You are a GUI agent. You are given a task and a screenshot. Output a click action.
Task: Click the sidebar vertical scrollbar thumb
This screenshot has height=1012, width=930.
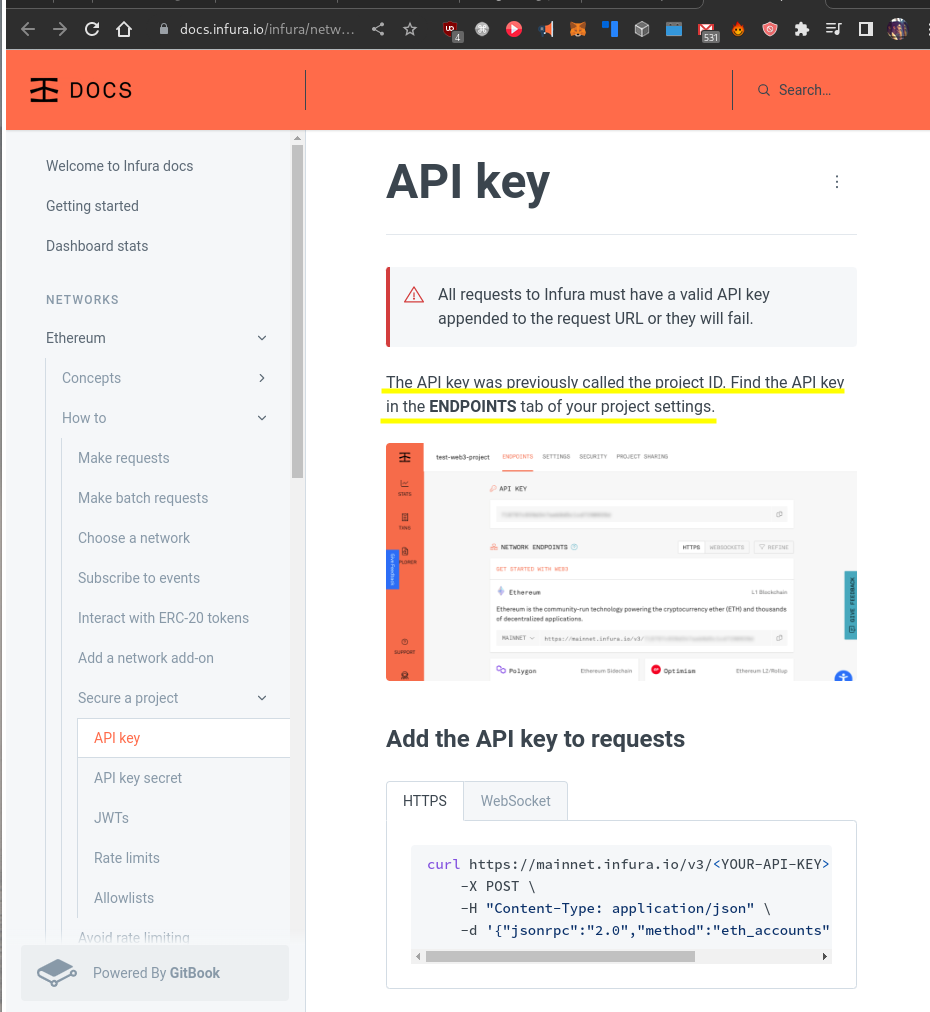coord(298,312)
